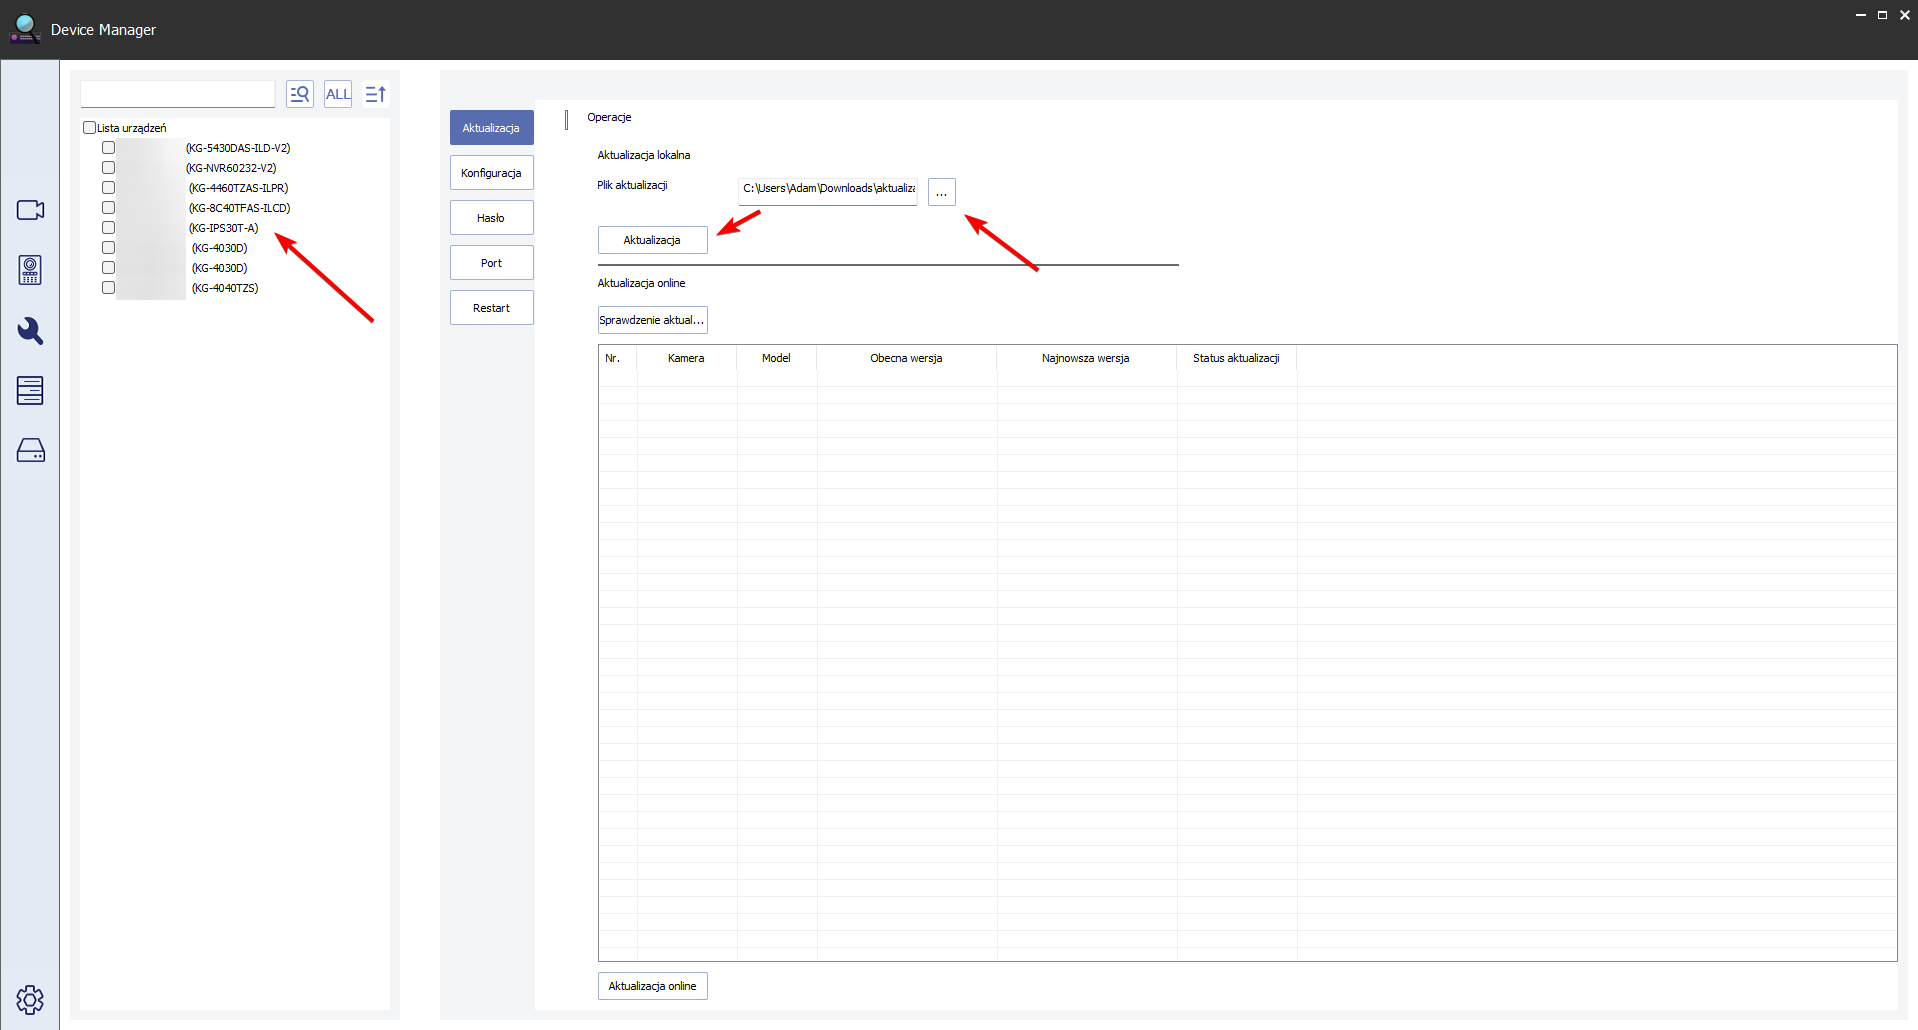
Task: Switch to the Konfiguracja tab
Action: point(491,173)
